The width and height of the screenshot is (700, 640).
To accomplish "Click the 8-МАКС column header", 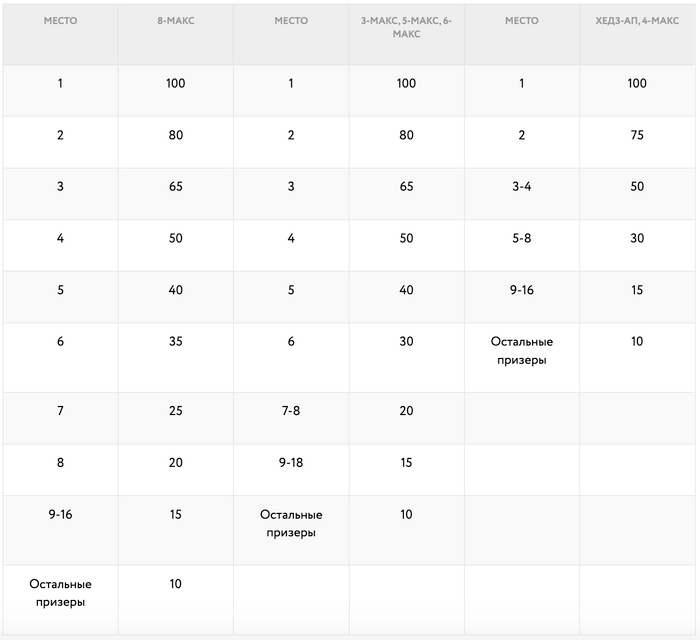I will [176, 20].
